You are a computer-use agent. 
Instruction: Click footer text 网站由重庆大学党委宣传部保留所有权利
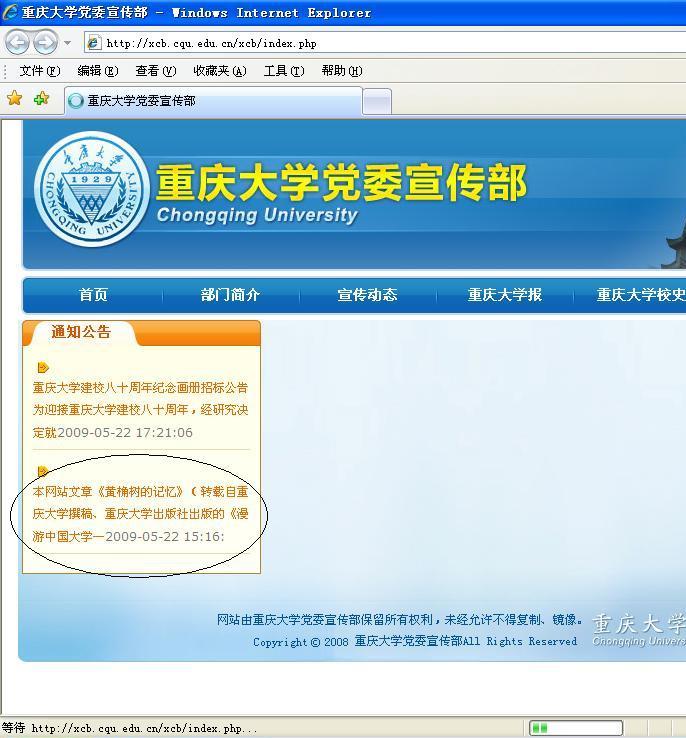(x=325, y=619)
